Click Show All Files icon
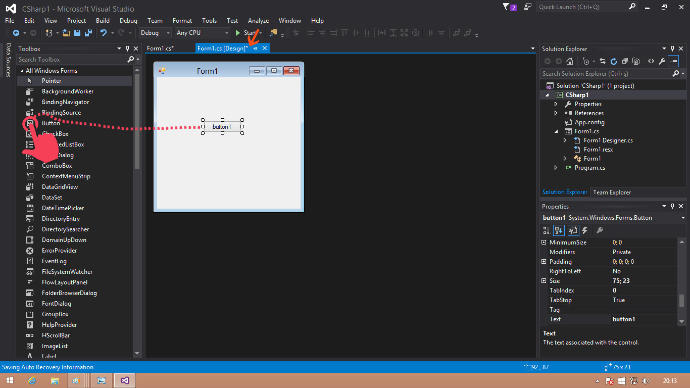This screenshot has width=690, height=388. (635, 61)
